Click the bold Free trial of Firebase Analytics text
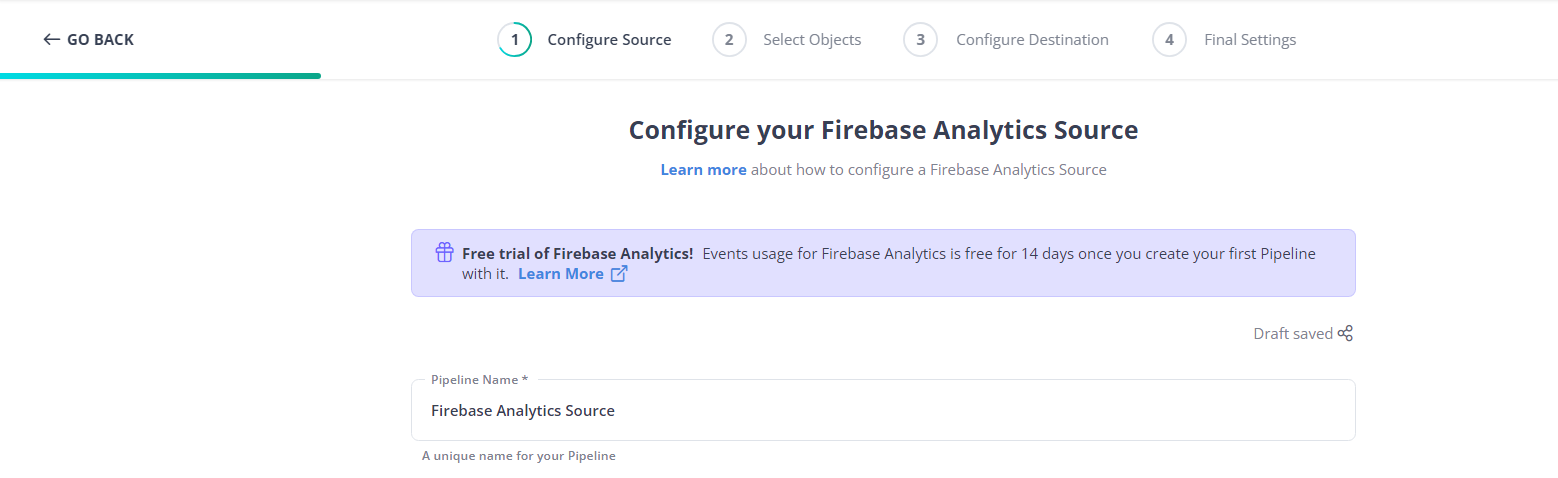Viewport: 1558px width, 478px height. [x=577, y=254]
